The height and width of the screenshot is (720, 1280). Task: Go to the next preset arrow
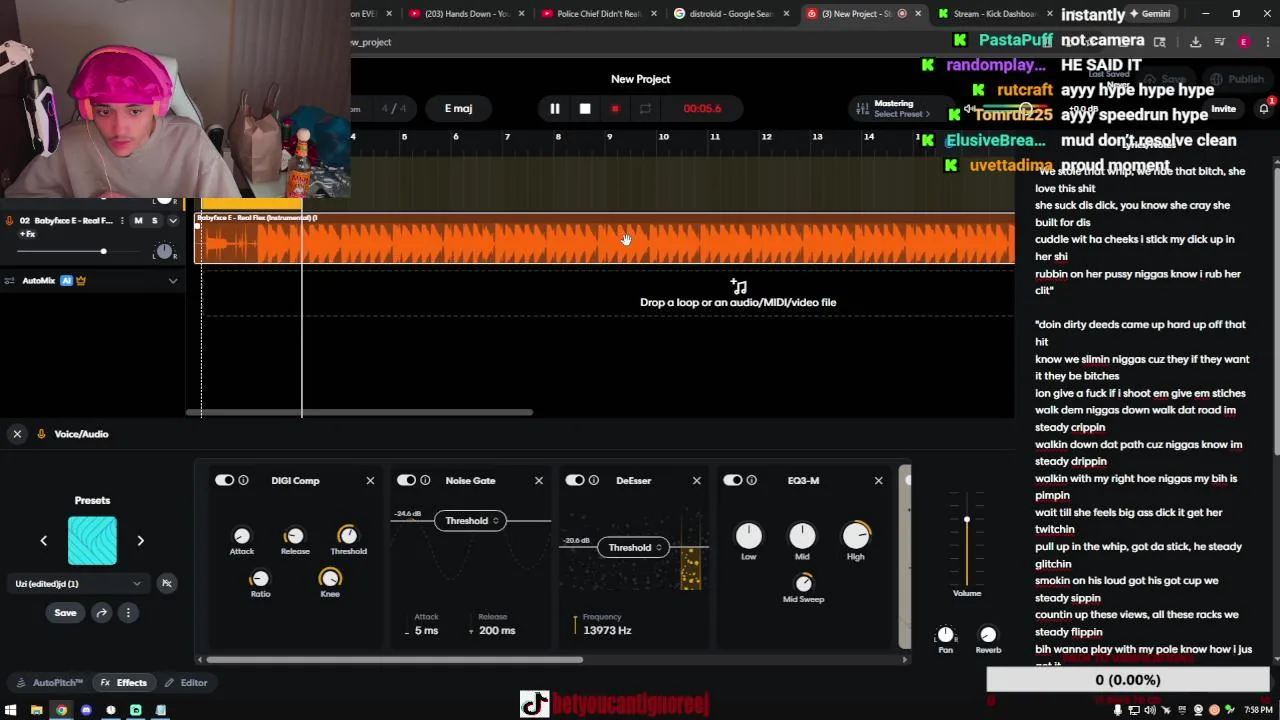pyautogui.click(x=140, y=540)
